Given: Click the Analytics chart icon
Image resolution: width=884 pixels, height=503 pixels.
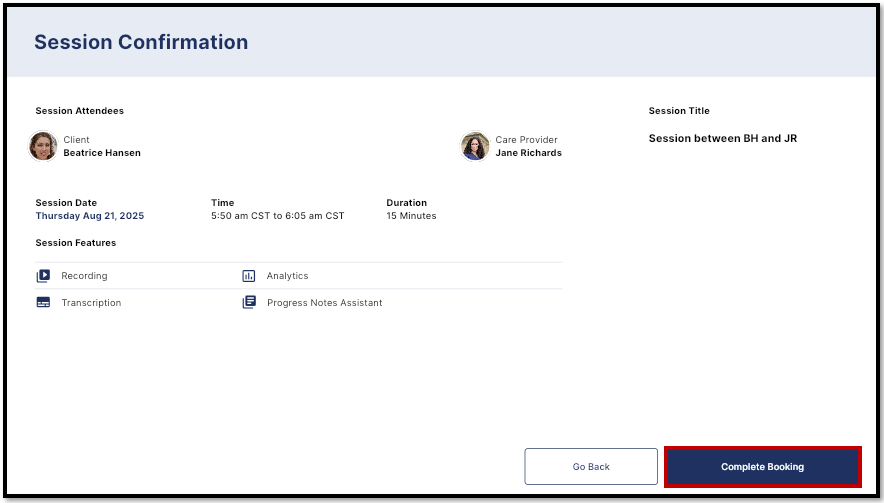Looking at the screenshot, I should pyautogui.click(x=249, y=276).
